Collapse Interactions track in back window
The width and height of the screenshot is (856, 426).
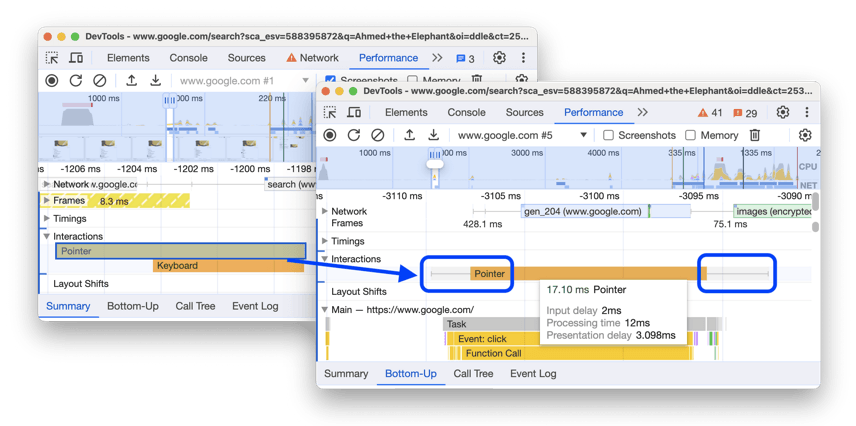[47, 237]
